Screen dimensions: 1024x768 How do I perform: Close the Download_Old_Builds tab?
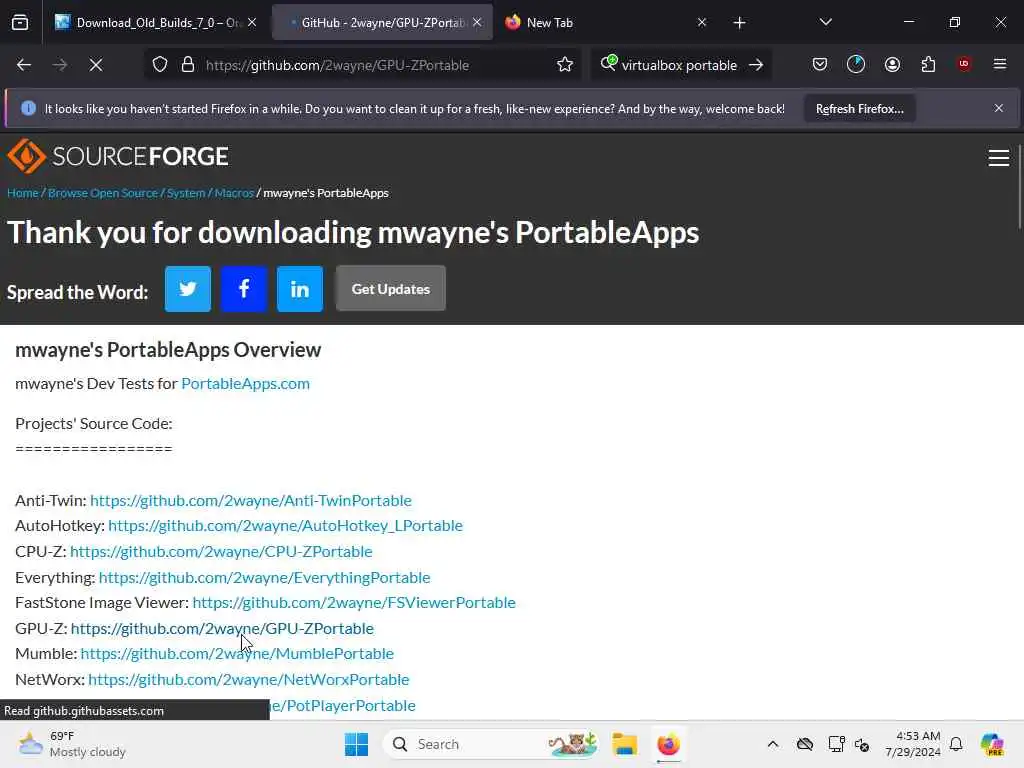pyautogui.click(x=252, y=23)
